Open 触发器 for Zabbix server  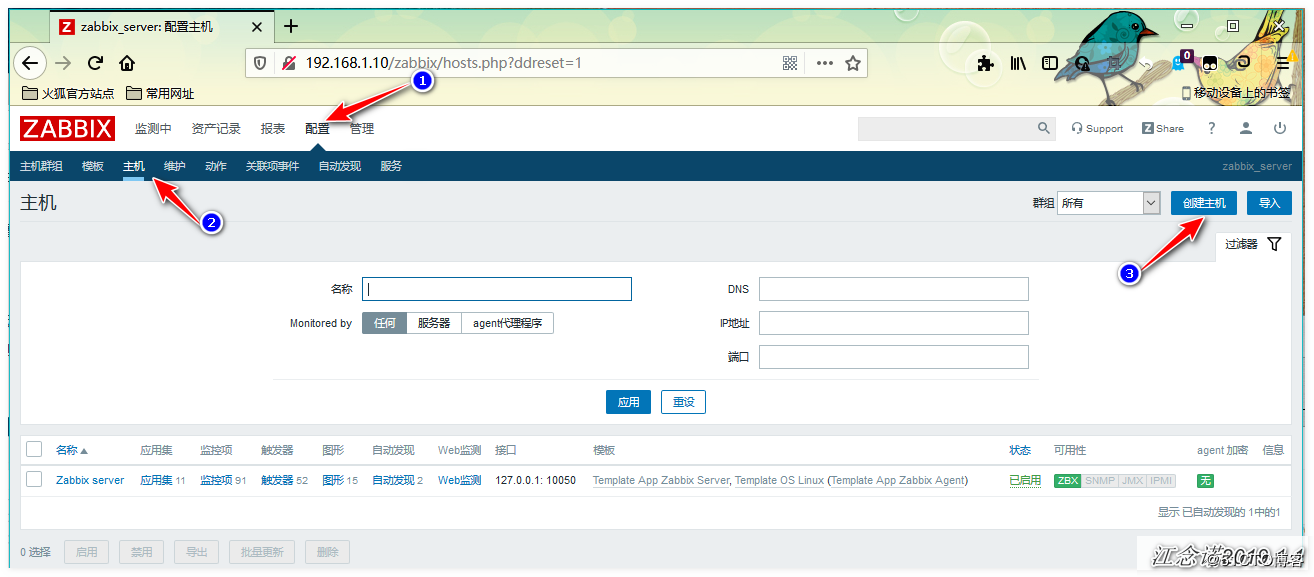[277, 480]
